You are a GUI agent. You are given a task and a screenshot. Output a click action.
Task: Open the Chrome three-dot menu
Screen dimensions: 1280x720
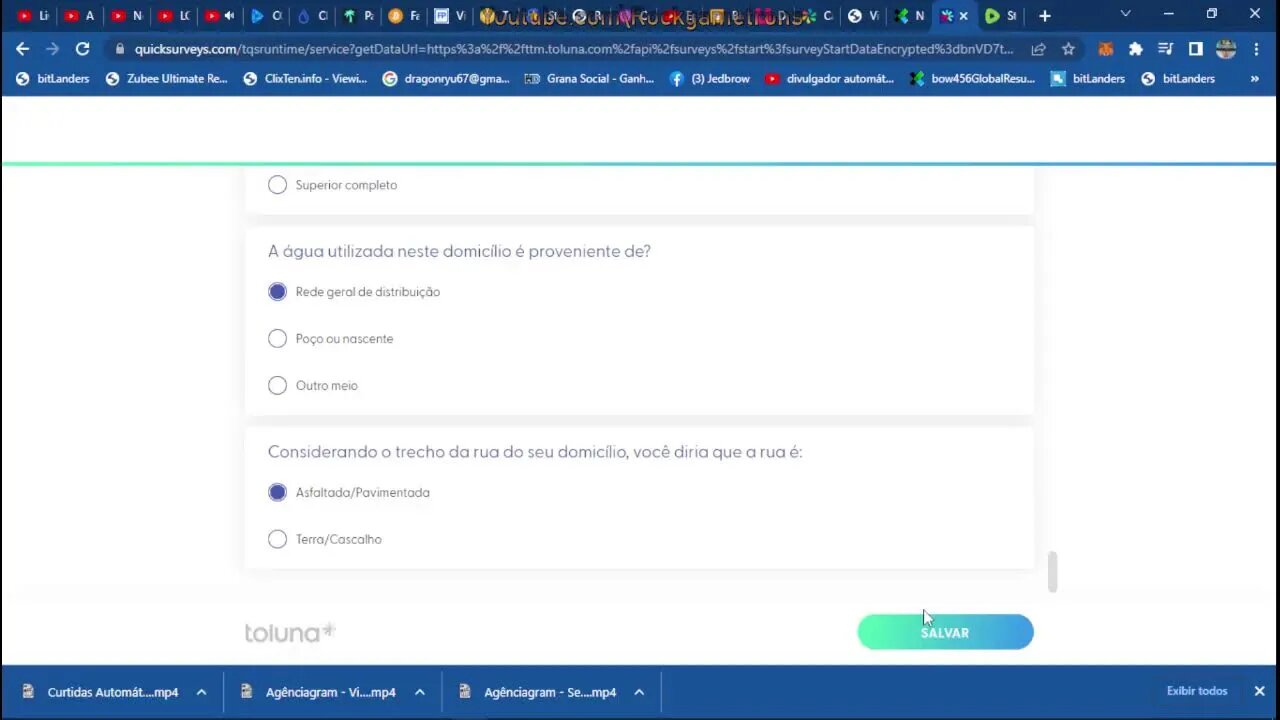click(1256, 48)
